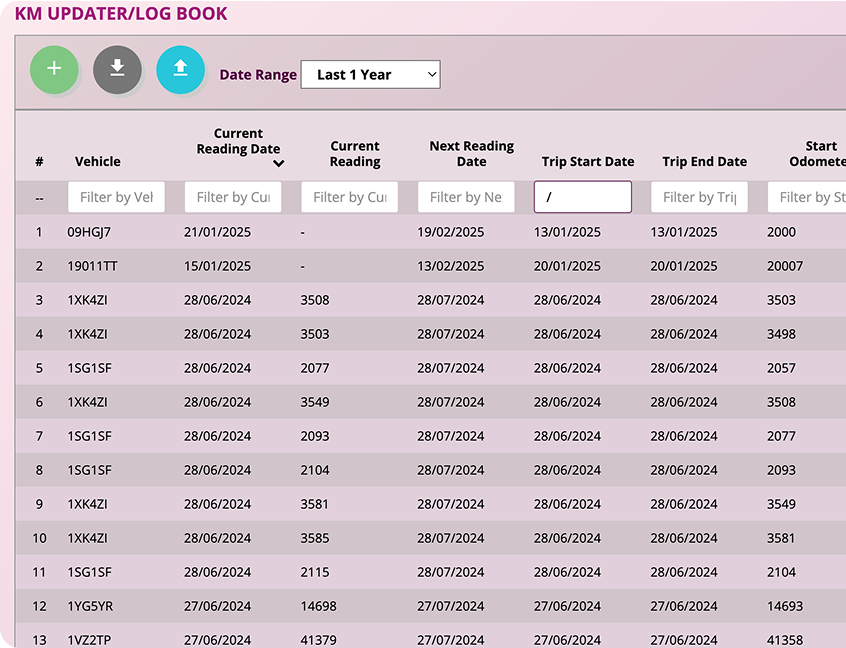The image size is (846, 648).
Task: Click current reading value 2104 in row 8
Action: [315, 470]
